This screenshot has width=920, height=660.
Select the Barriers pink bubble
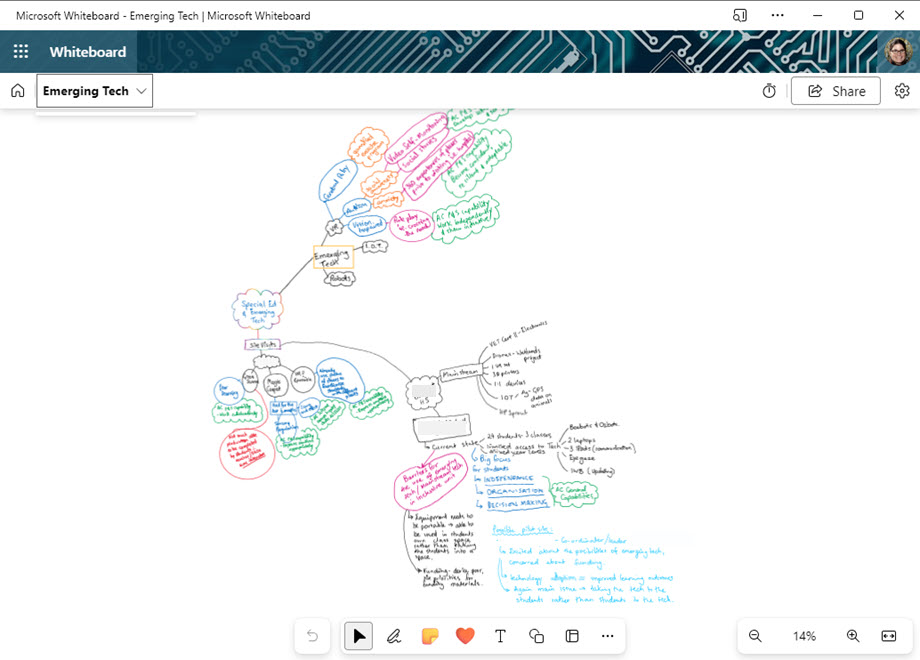(x=429, y=482)
